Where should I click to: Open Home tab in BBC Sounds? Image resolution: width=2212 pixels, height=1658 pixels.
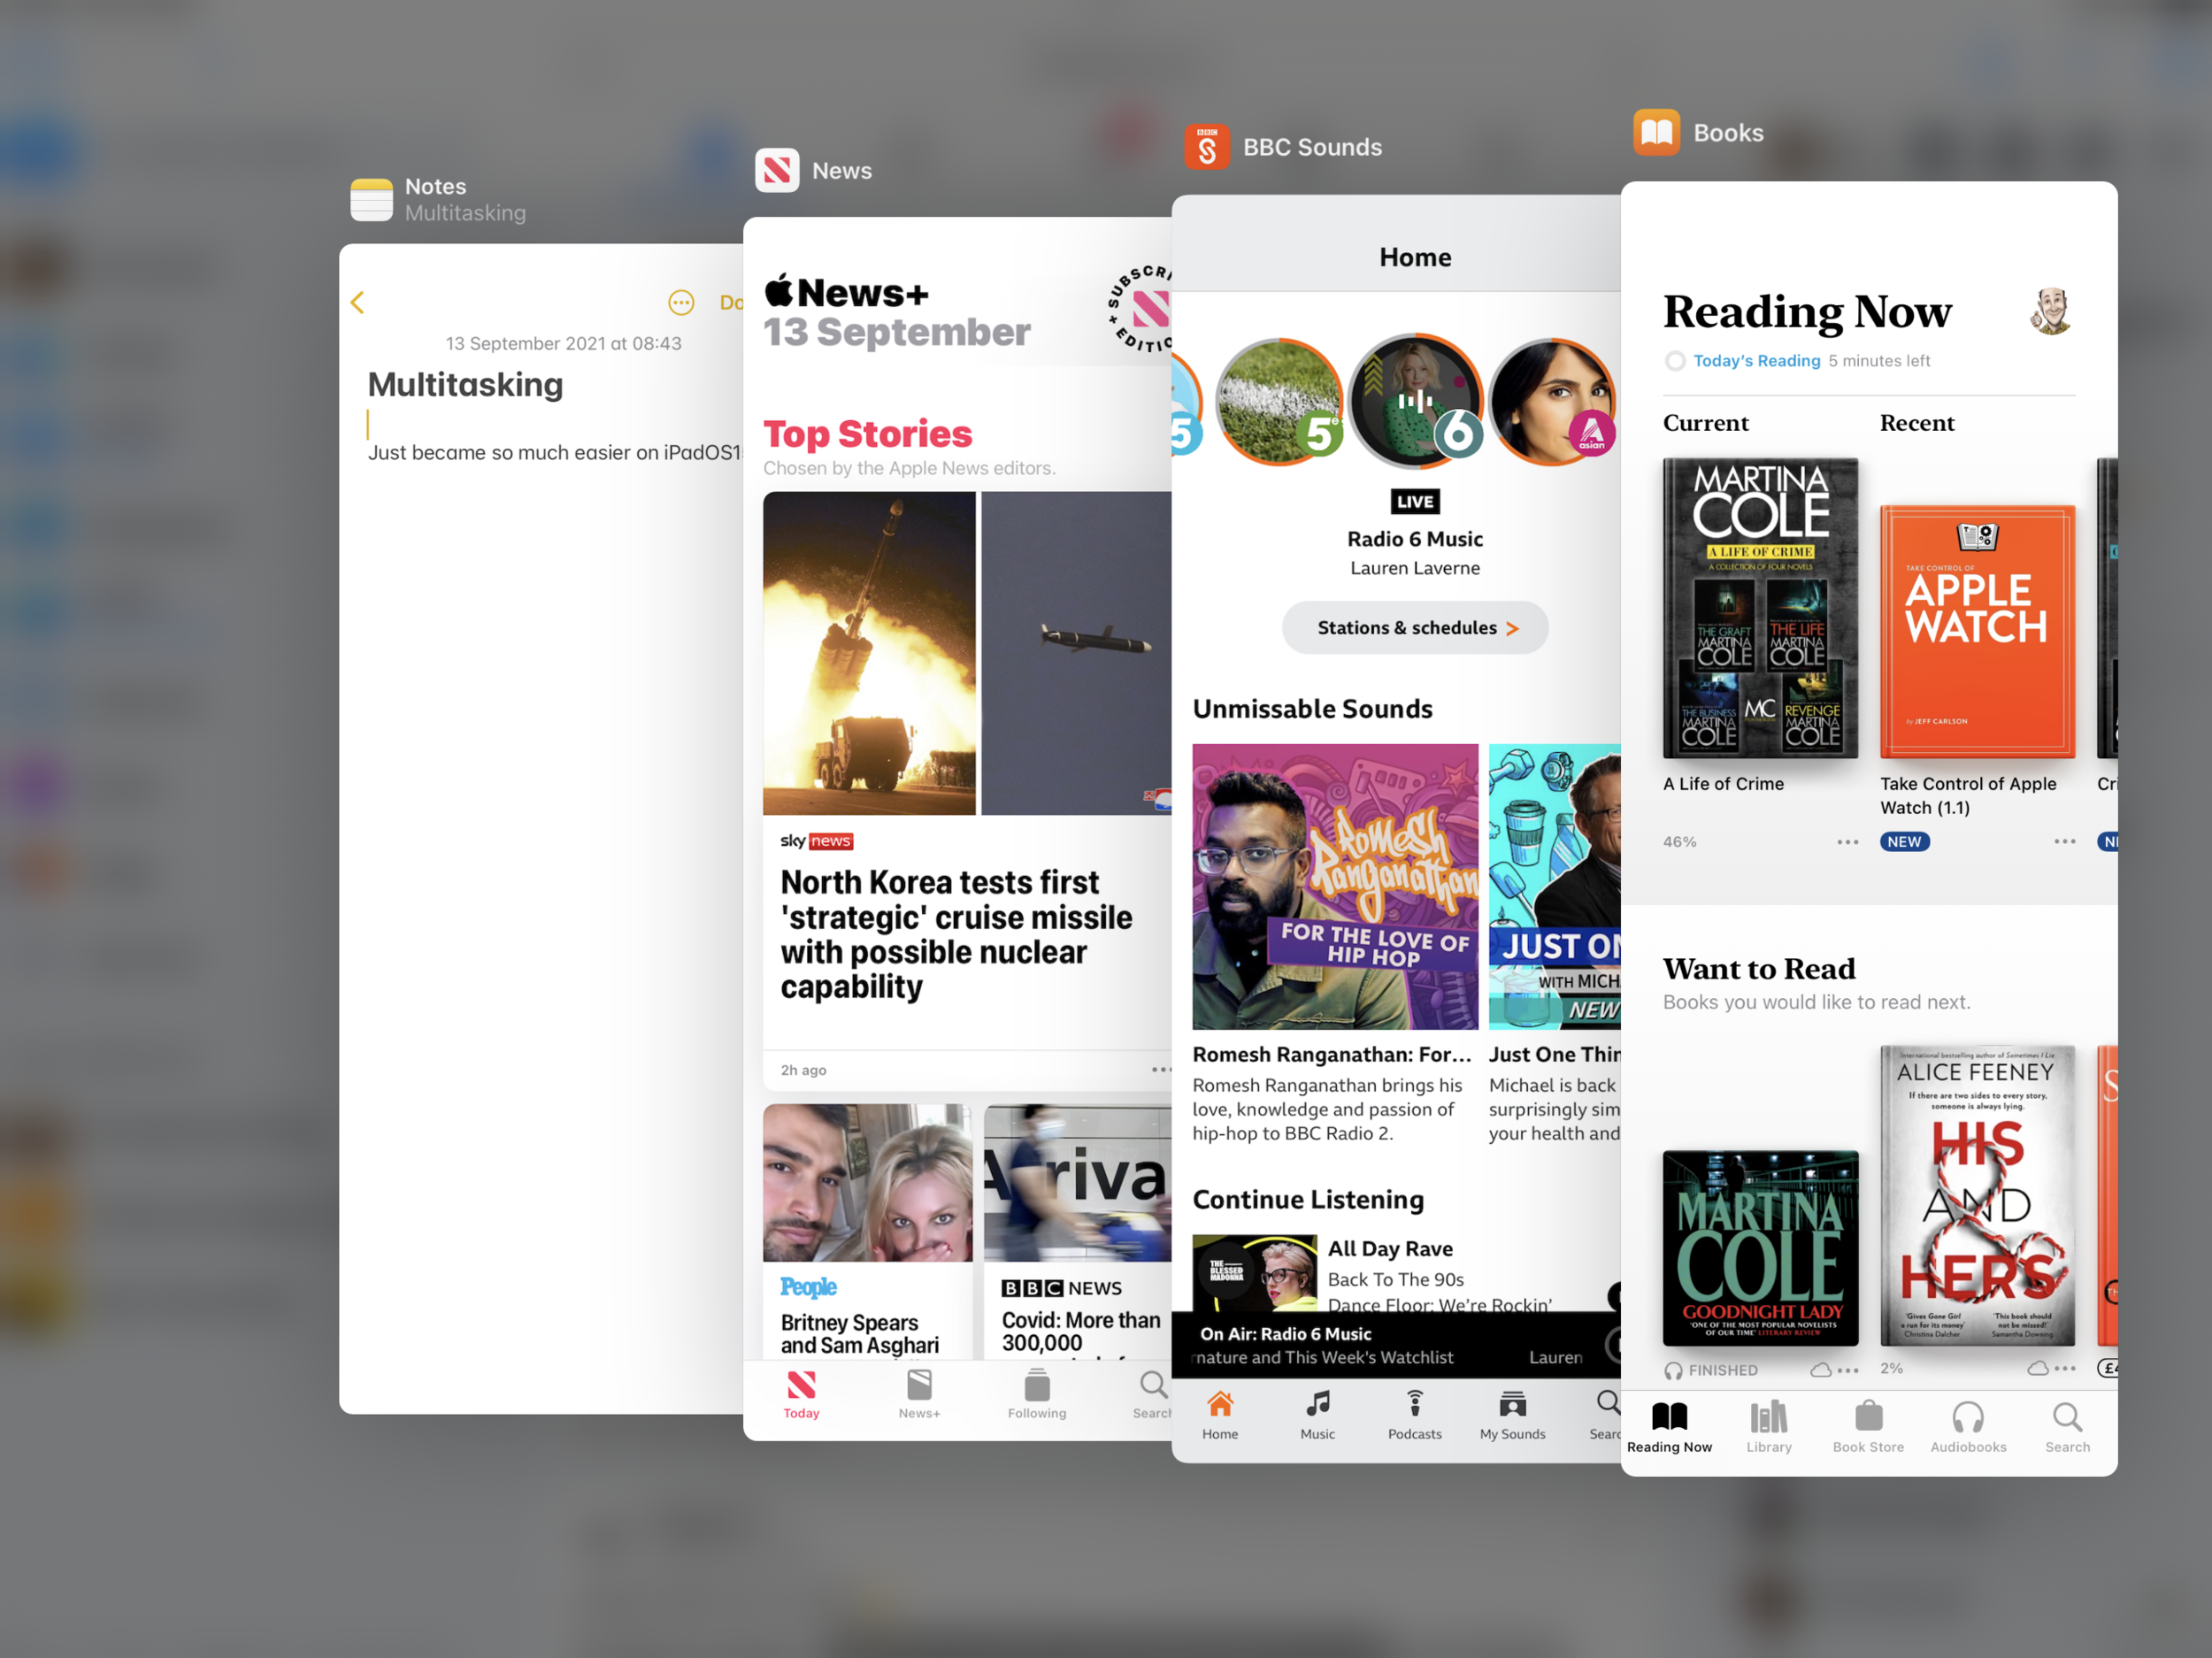(1220, 1415)
